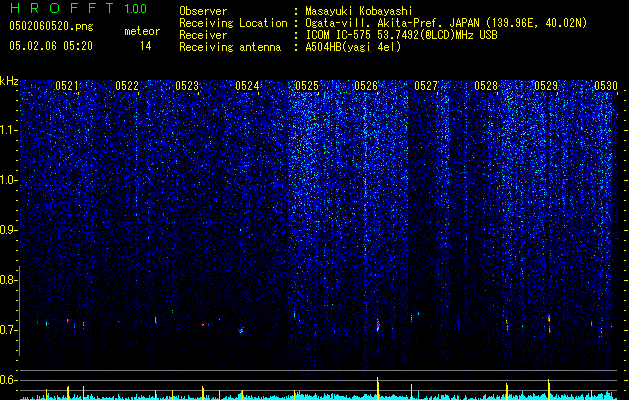The image size is (629, 400).
Task: Click the 1.1 kHz axis label
Action: click(x=9, y=130)
